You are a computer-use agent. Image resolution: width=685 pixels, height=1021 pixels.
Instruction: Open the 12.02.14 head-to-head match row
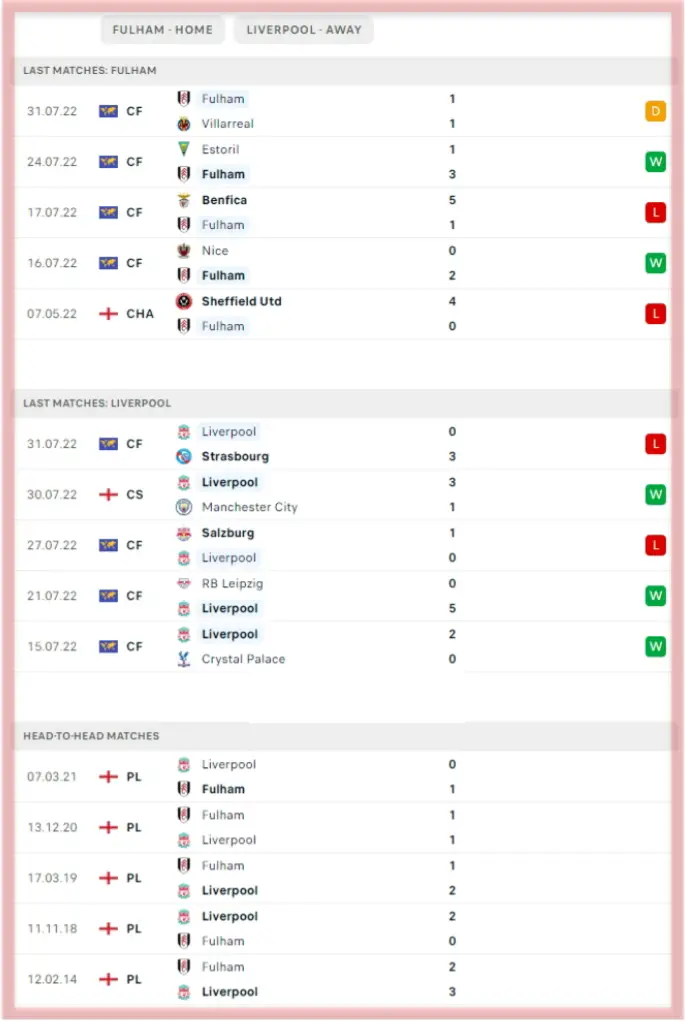tap(340, 979)
